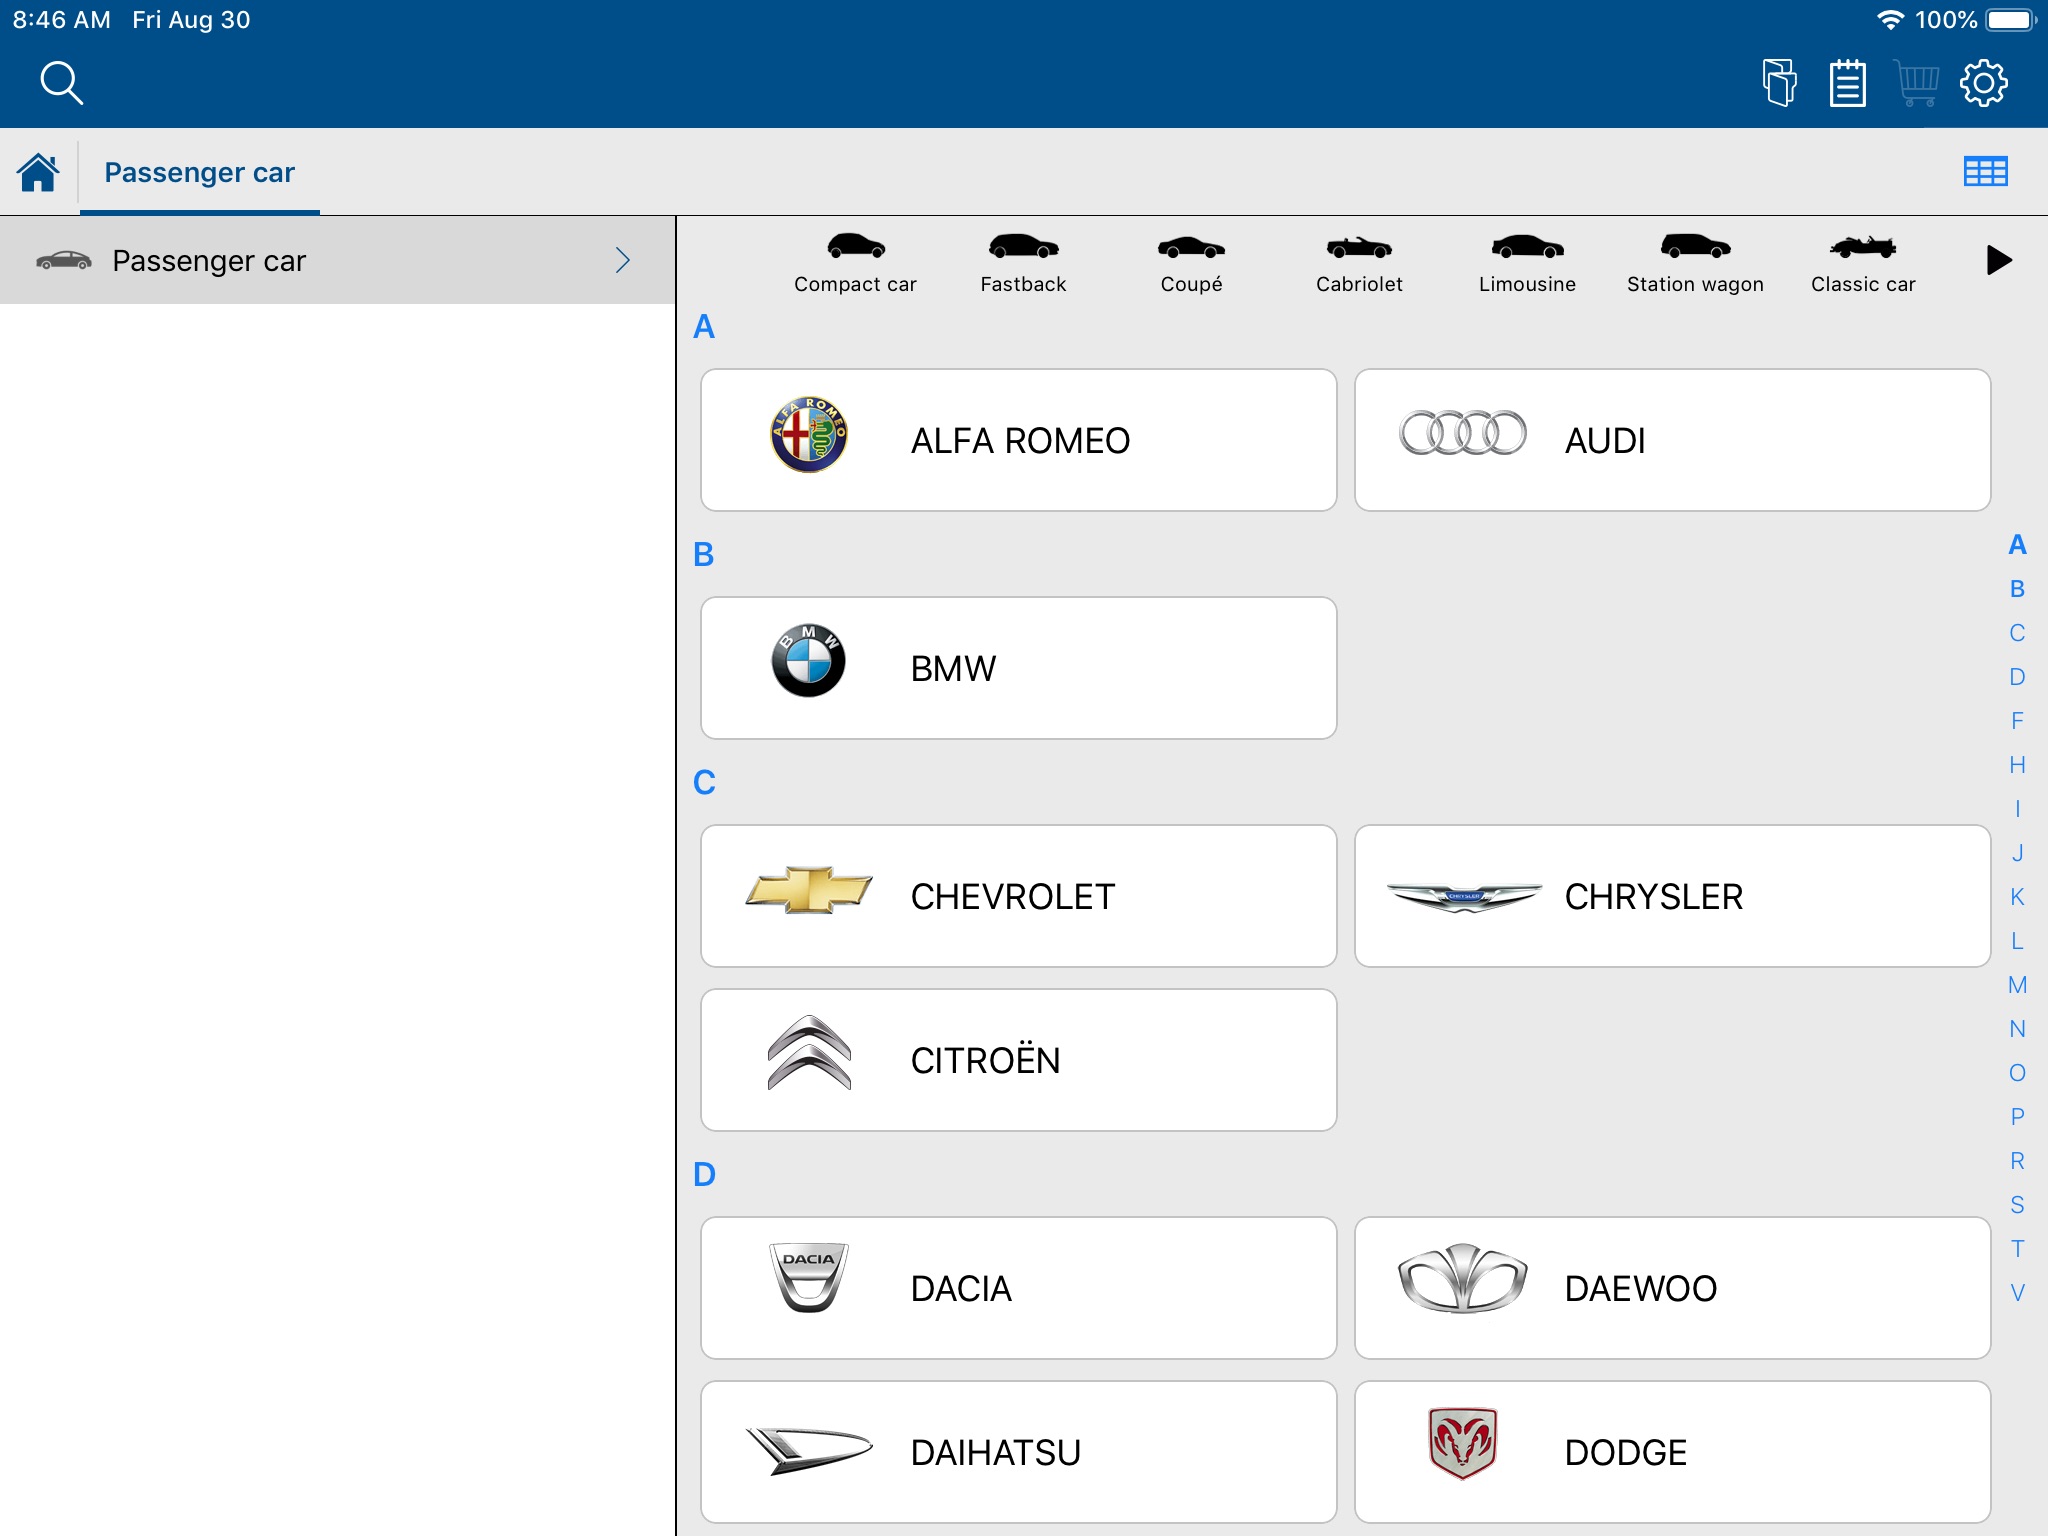
Task: Select ALFA ROMEO from brand list
Action: coord(1018,439)
